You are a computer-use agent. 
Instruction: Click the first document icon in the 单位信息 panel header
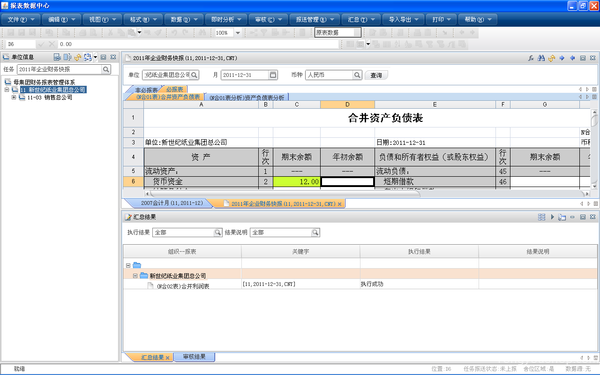pyautogui.click(x=57, y=57)
